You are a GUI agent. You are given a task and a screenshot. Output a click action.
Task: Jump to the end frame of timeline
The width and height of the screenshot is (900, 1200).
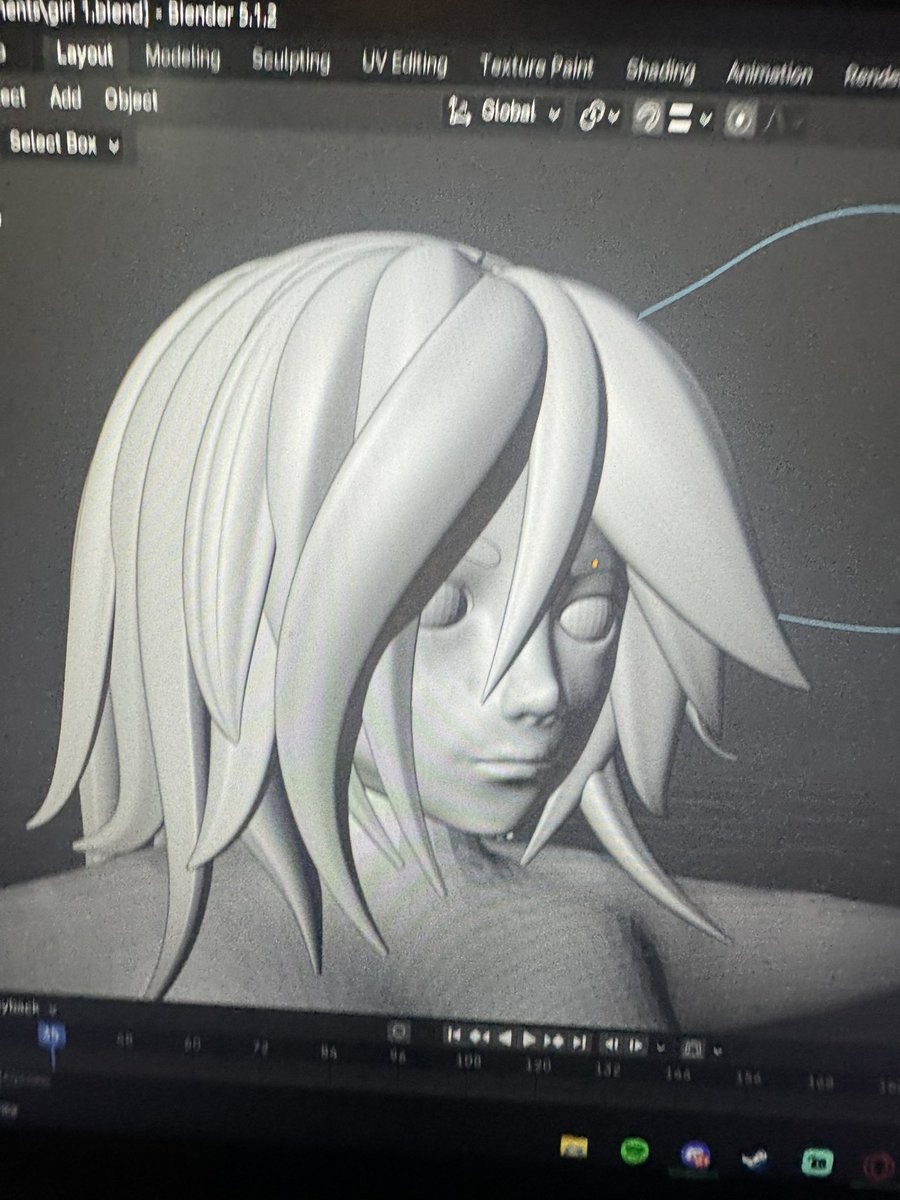click(x=579, y=1042)
